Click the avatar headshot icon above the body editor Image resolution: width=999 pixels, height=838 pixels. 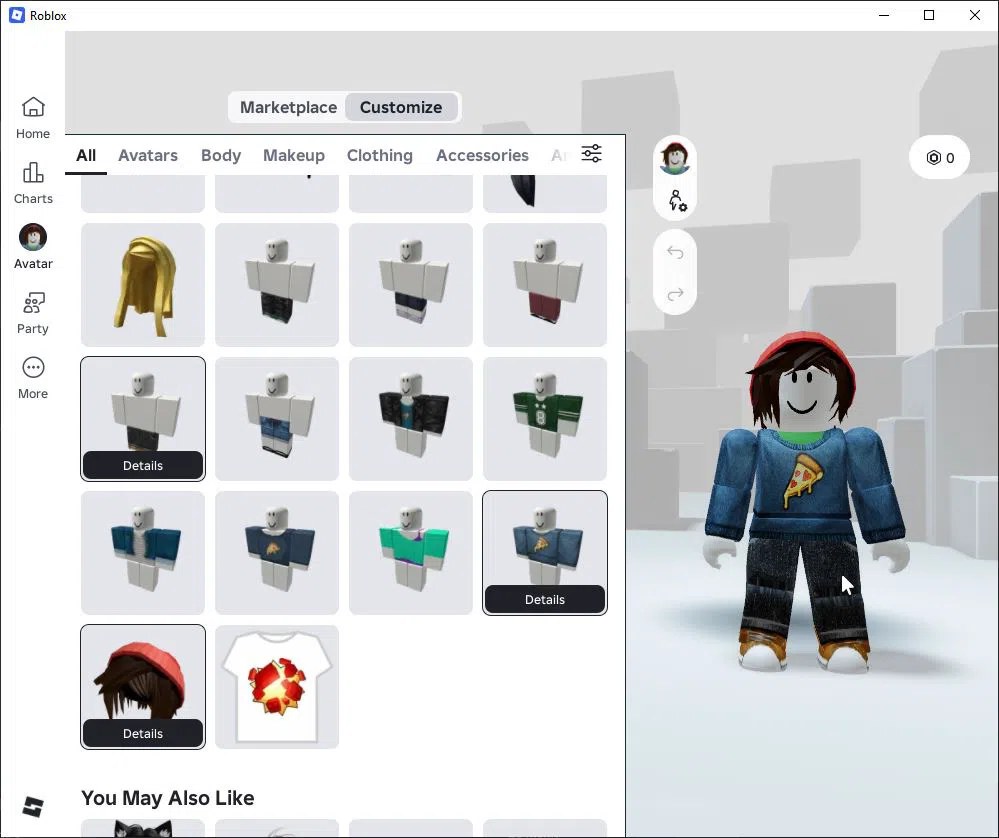pos(675,157)
